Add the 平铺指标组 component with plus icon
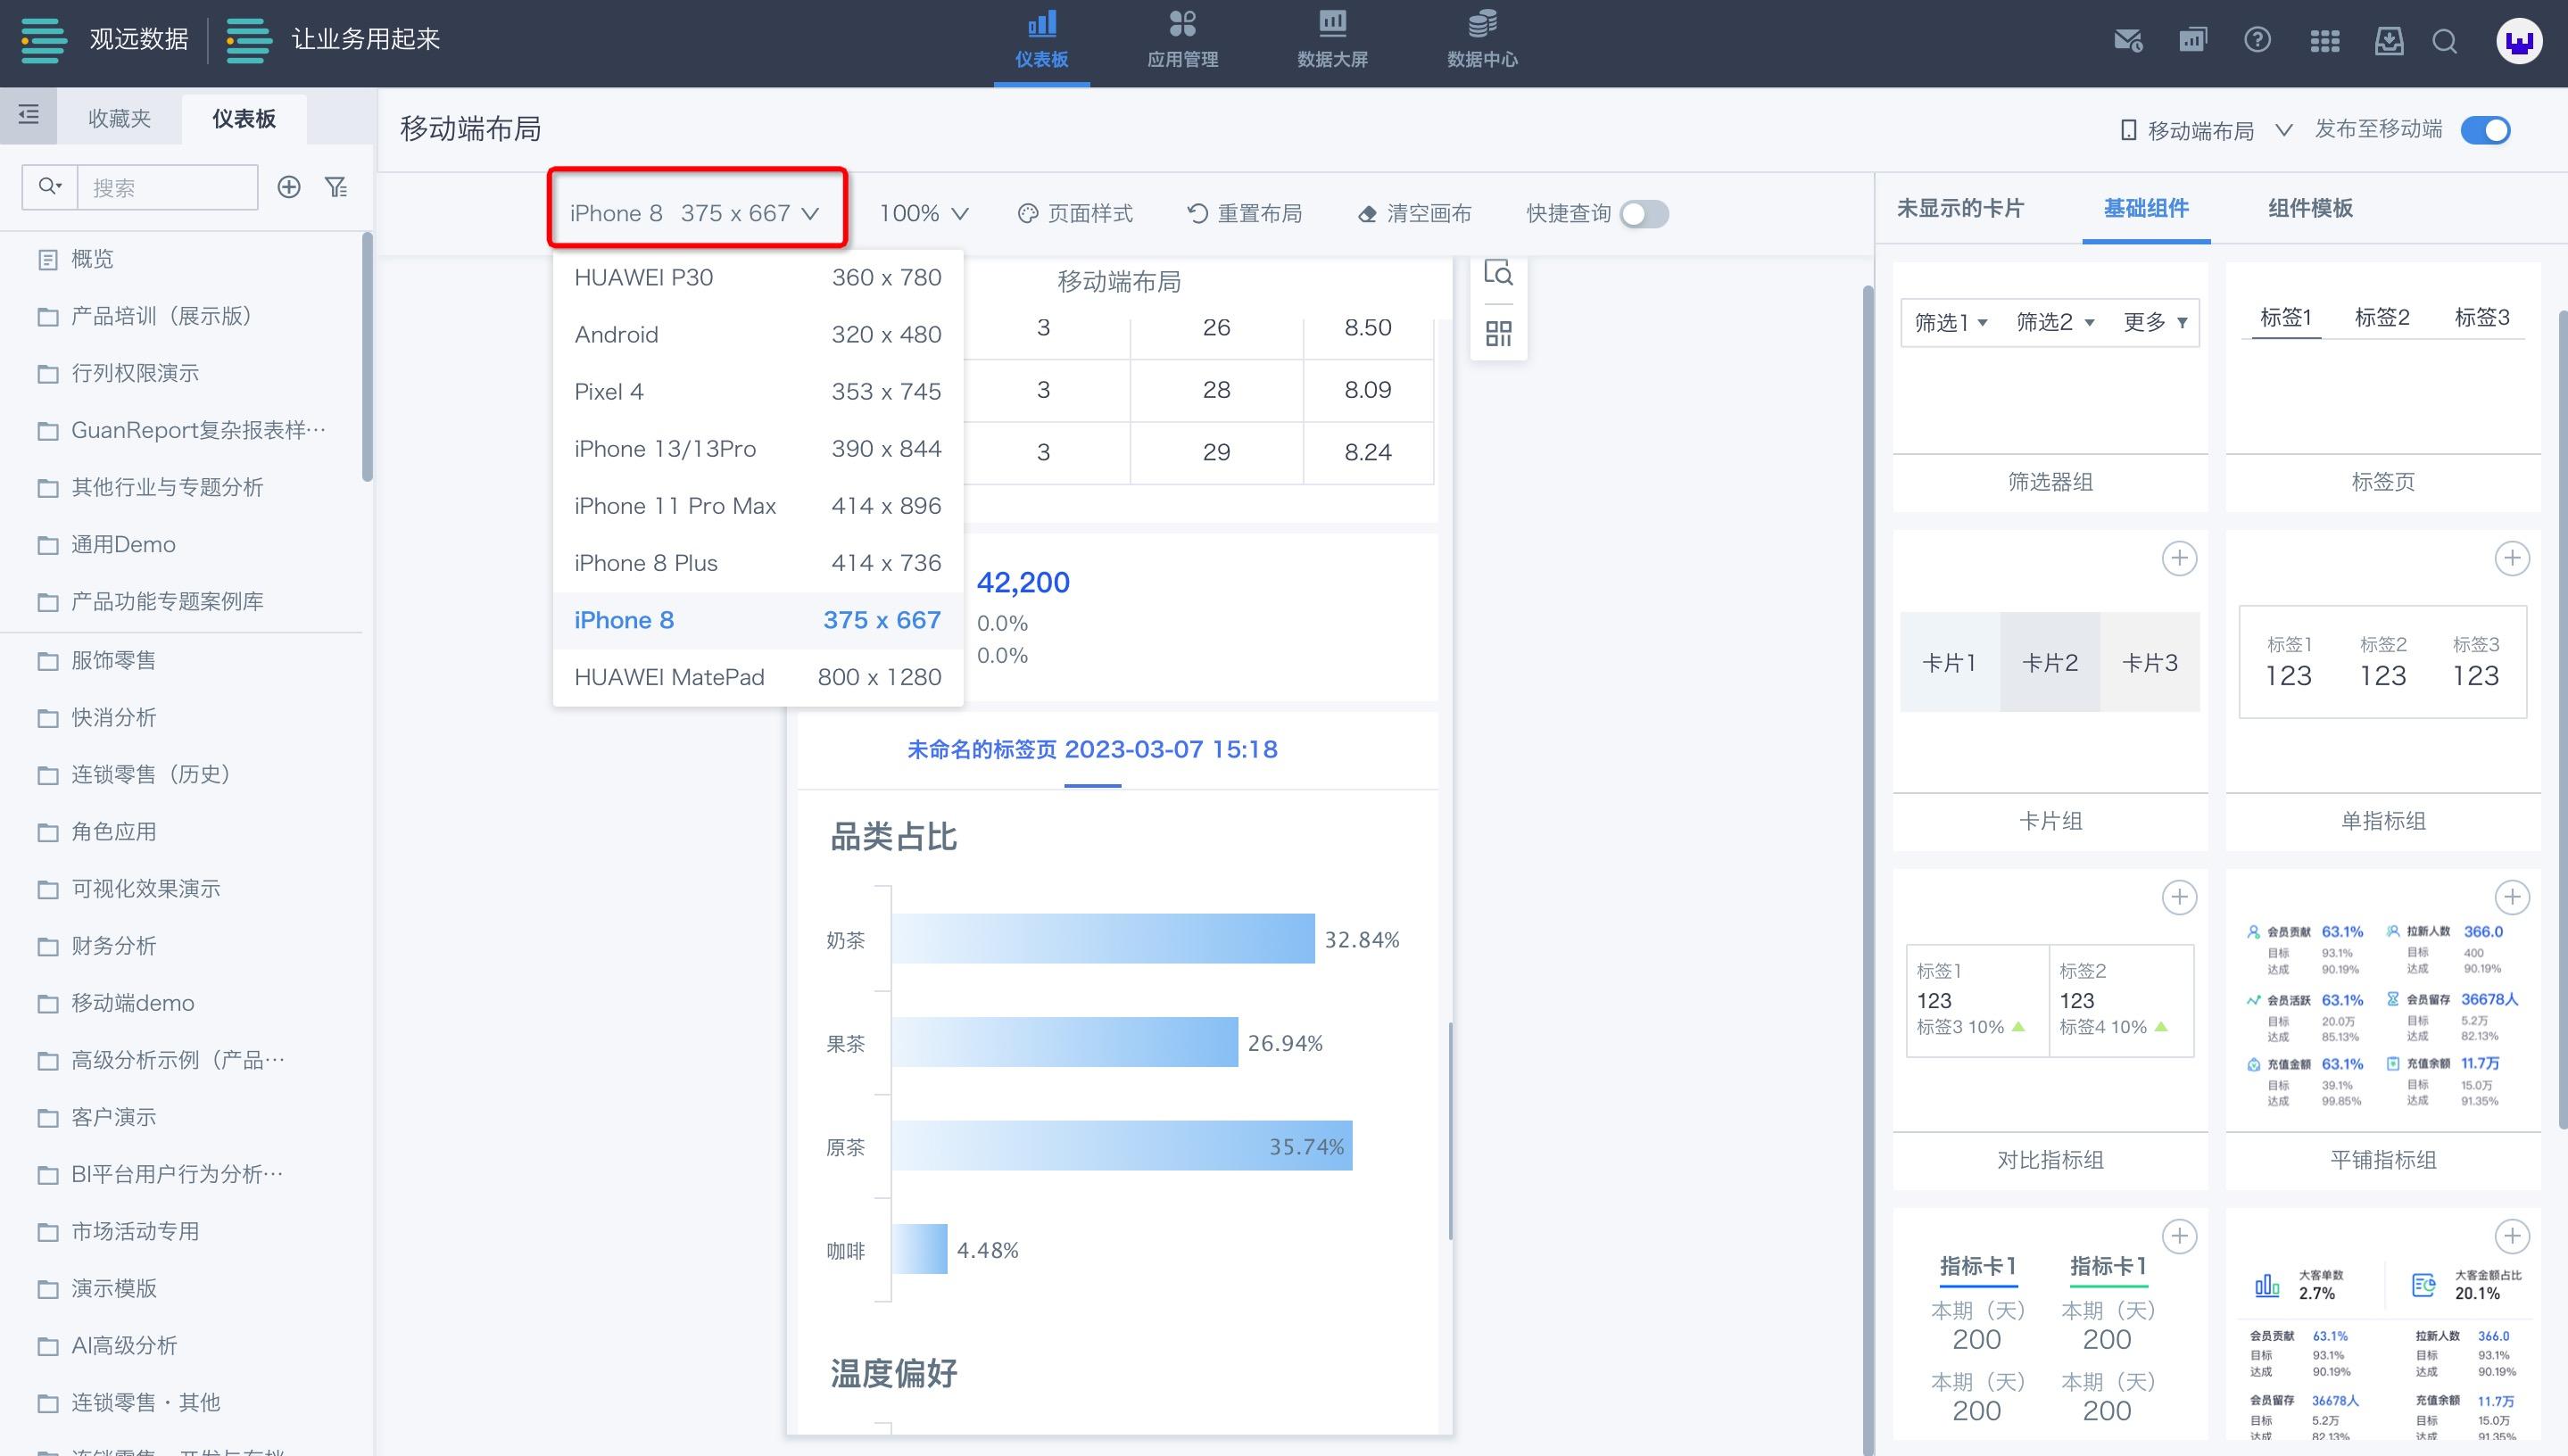The image size is (2568, 1456). (2512, 897)
